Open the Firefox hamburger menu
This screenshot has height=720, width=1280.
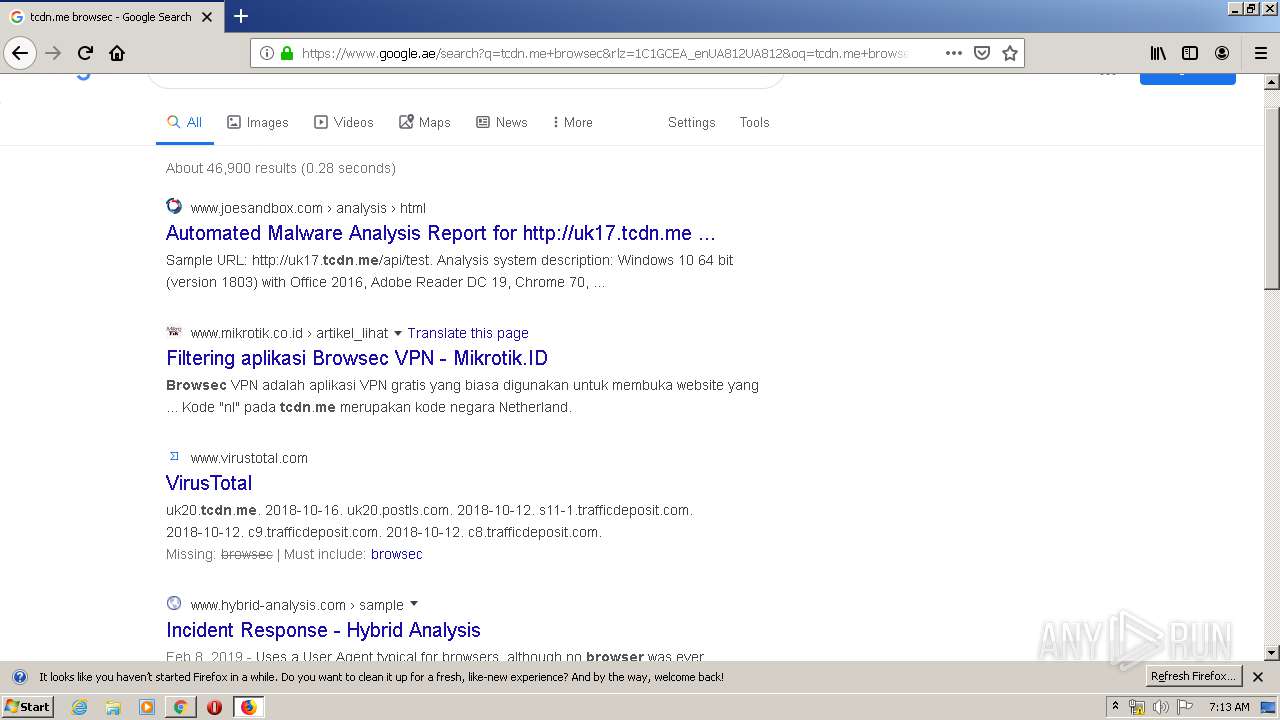tap(1260, 53)
